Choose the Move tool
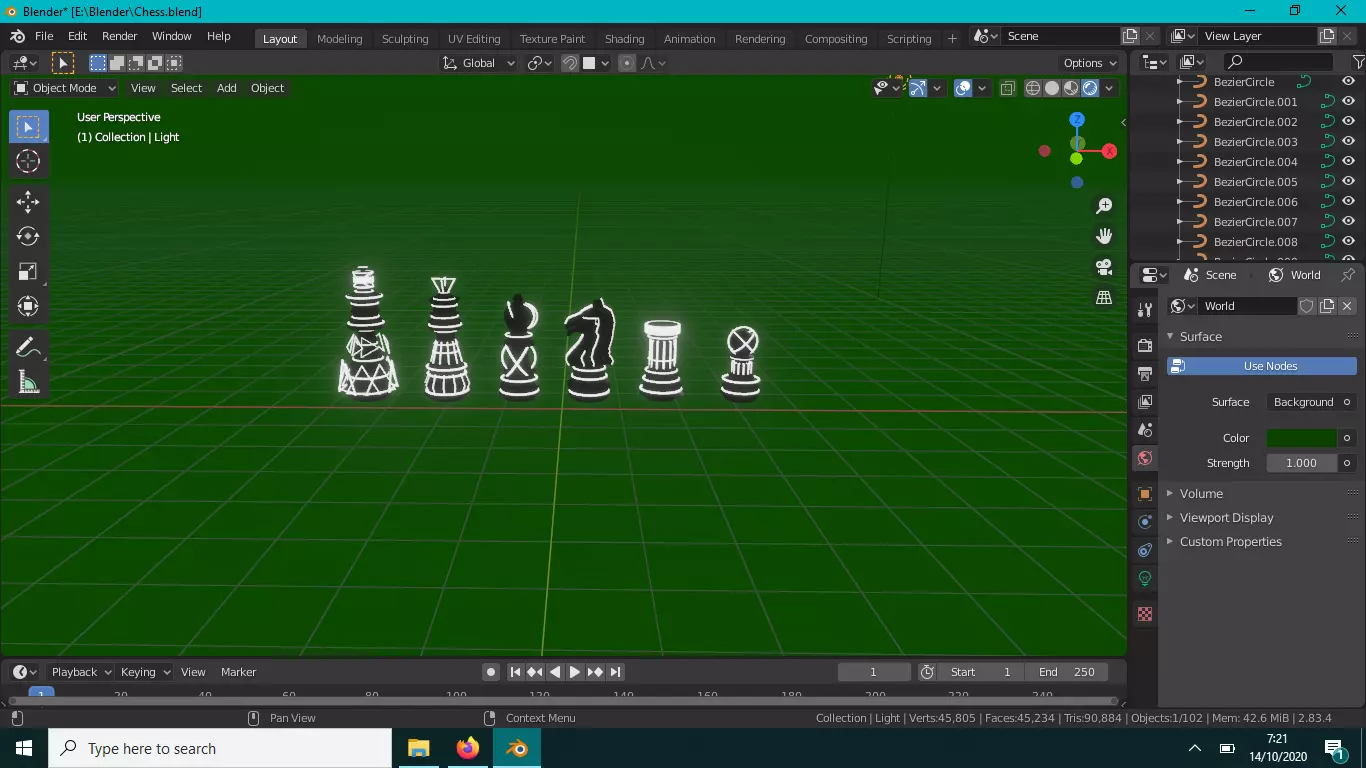The image size is (1366, 768). coord(28,202)
